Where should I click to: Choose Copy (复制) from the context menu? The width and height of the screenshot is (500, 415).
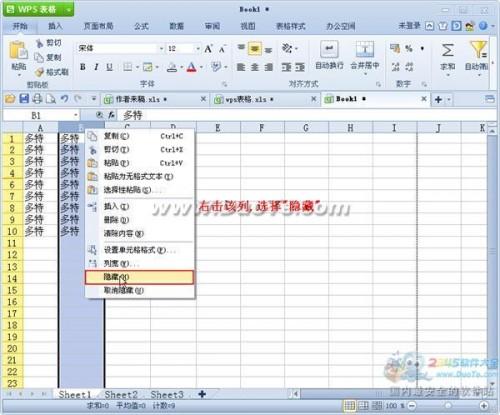tap(140, 136)
